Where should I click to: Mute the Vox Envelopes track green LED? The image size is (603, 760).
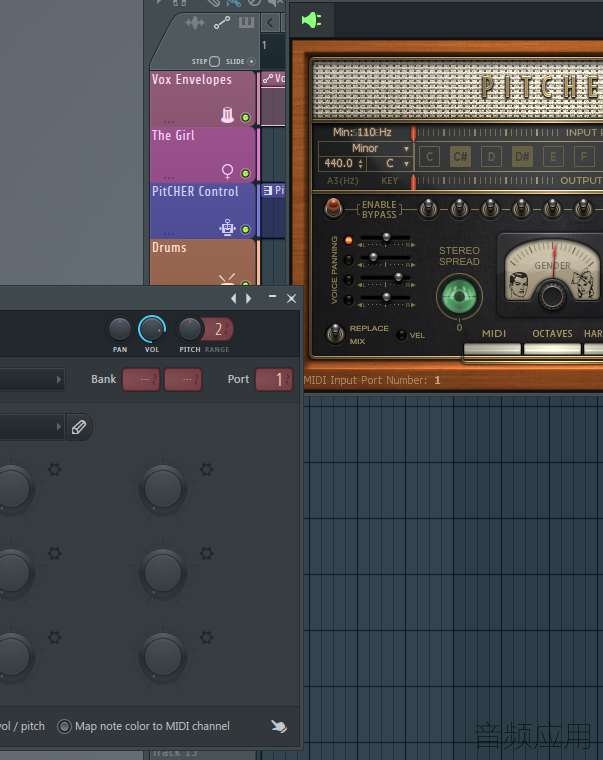(x=245, y=117)
